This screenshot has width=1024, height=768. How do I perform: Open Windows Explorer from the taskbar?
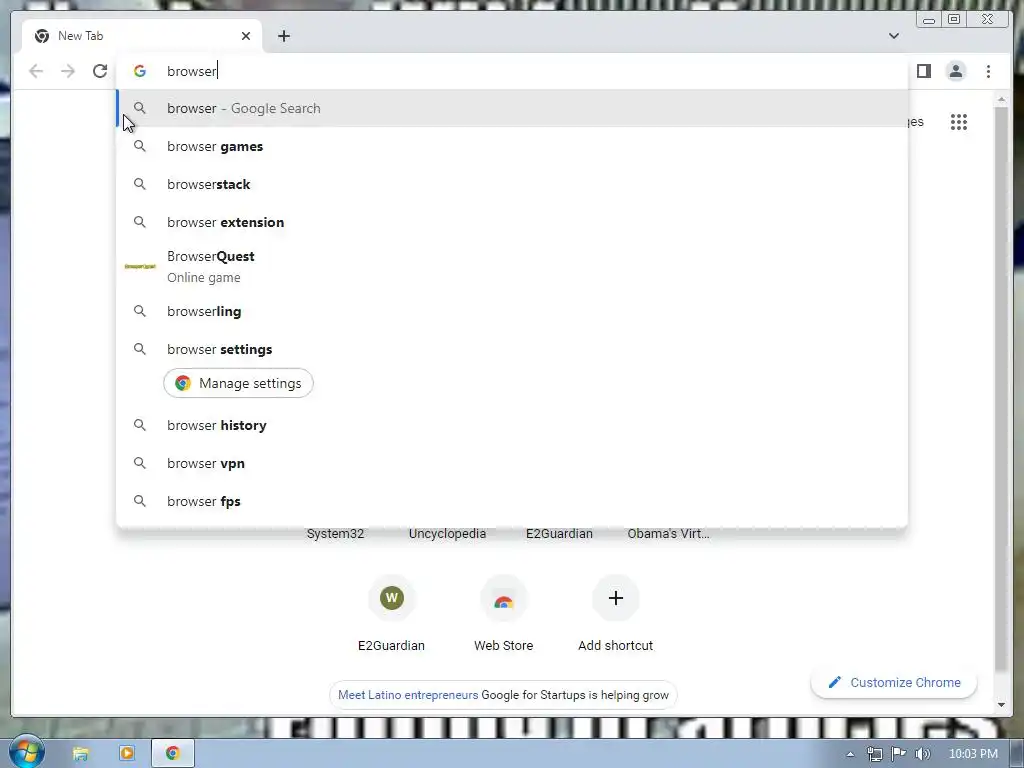80,754
